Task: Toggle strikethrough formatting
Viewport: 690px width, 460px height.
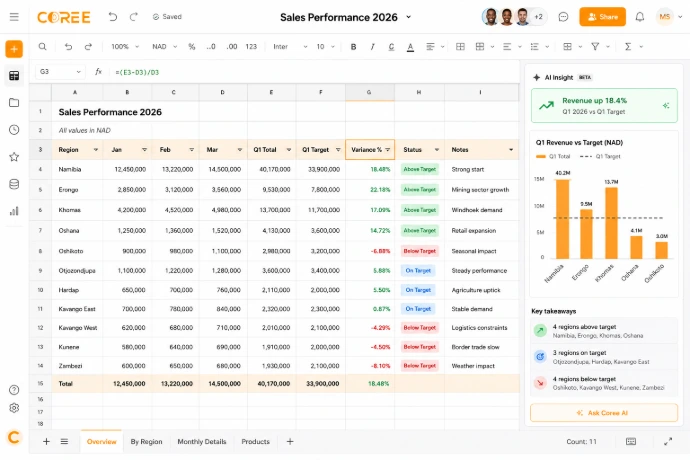Action: (x=391, y=46)
